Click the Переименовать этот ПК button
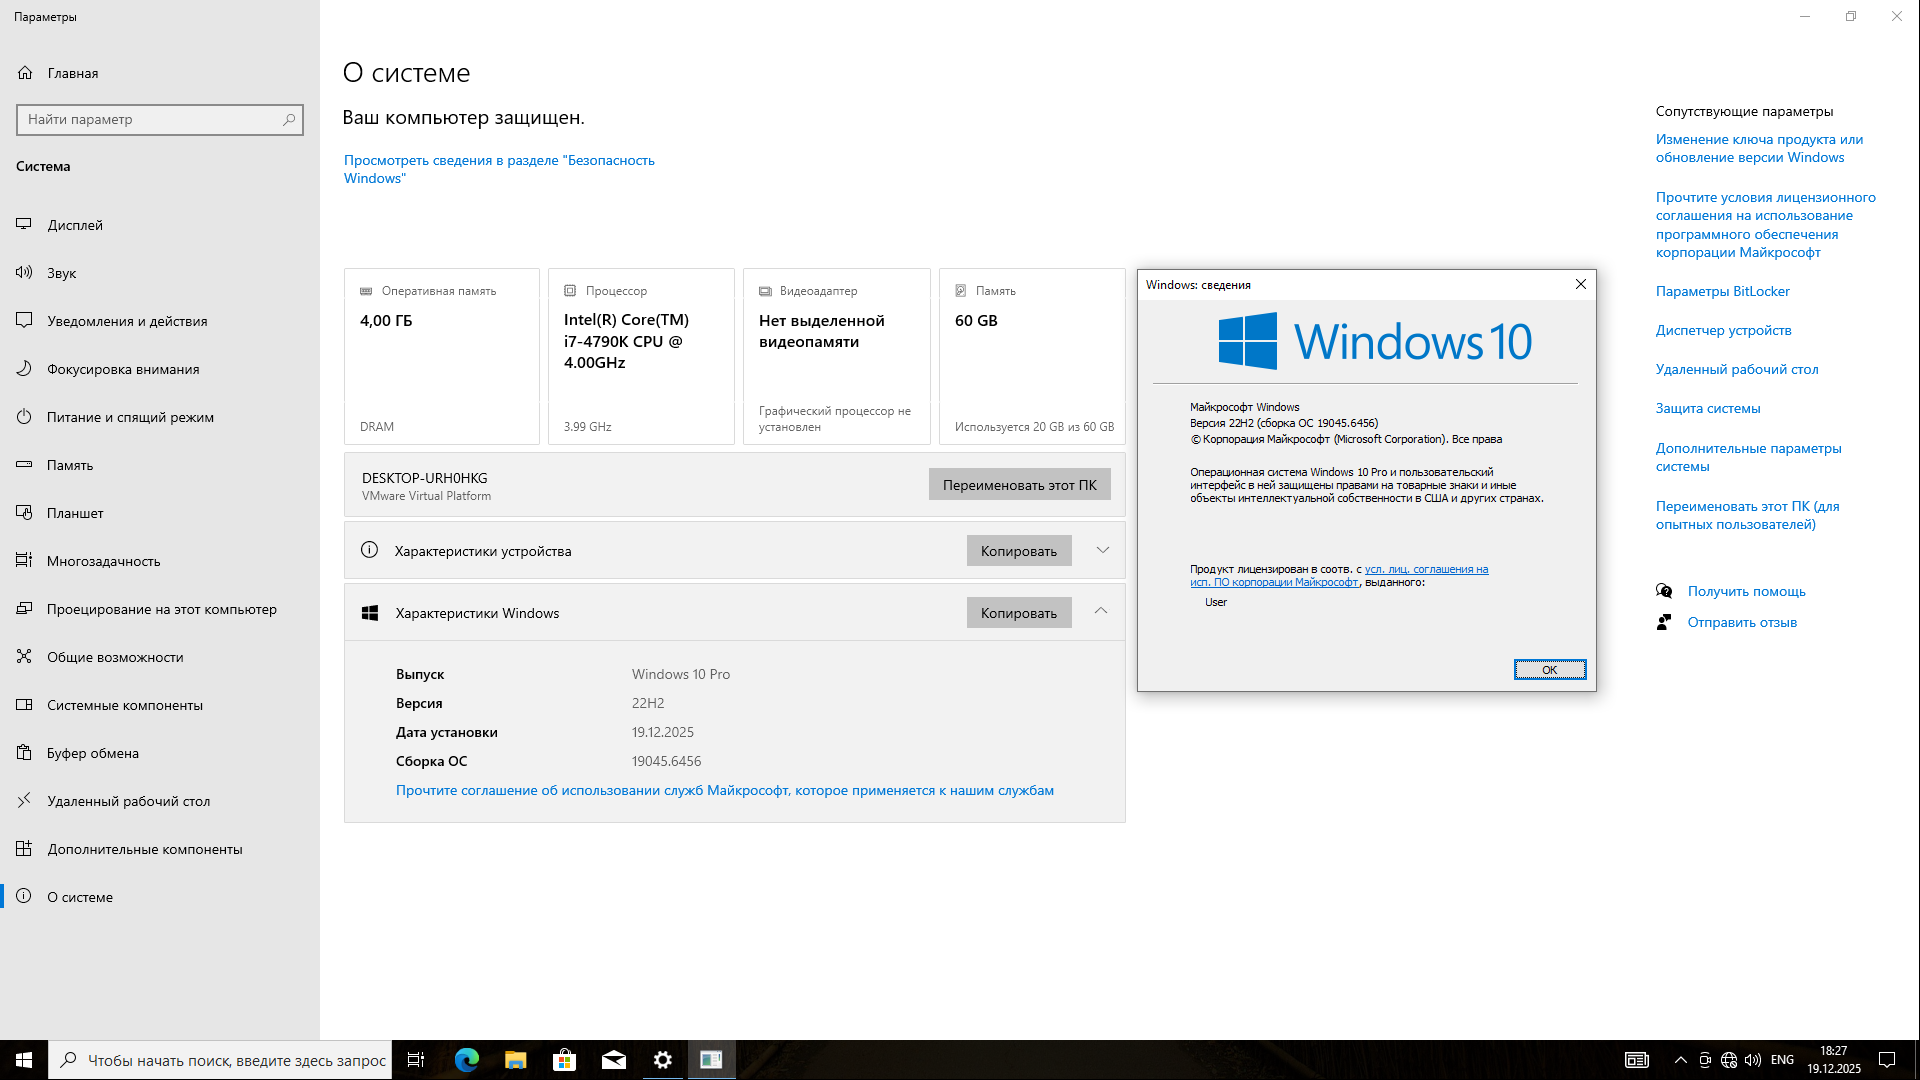 pos(1018,484)
